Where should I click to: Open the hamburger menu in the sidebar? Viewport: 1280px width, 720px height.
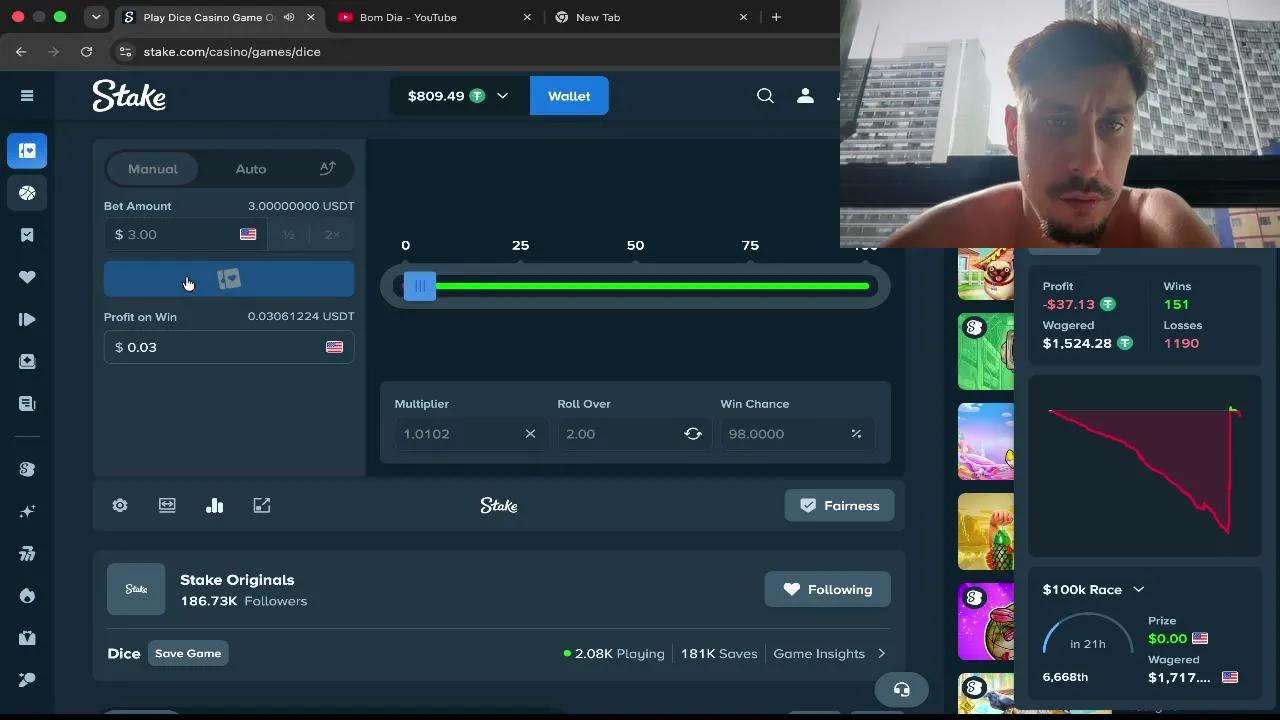27,96
